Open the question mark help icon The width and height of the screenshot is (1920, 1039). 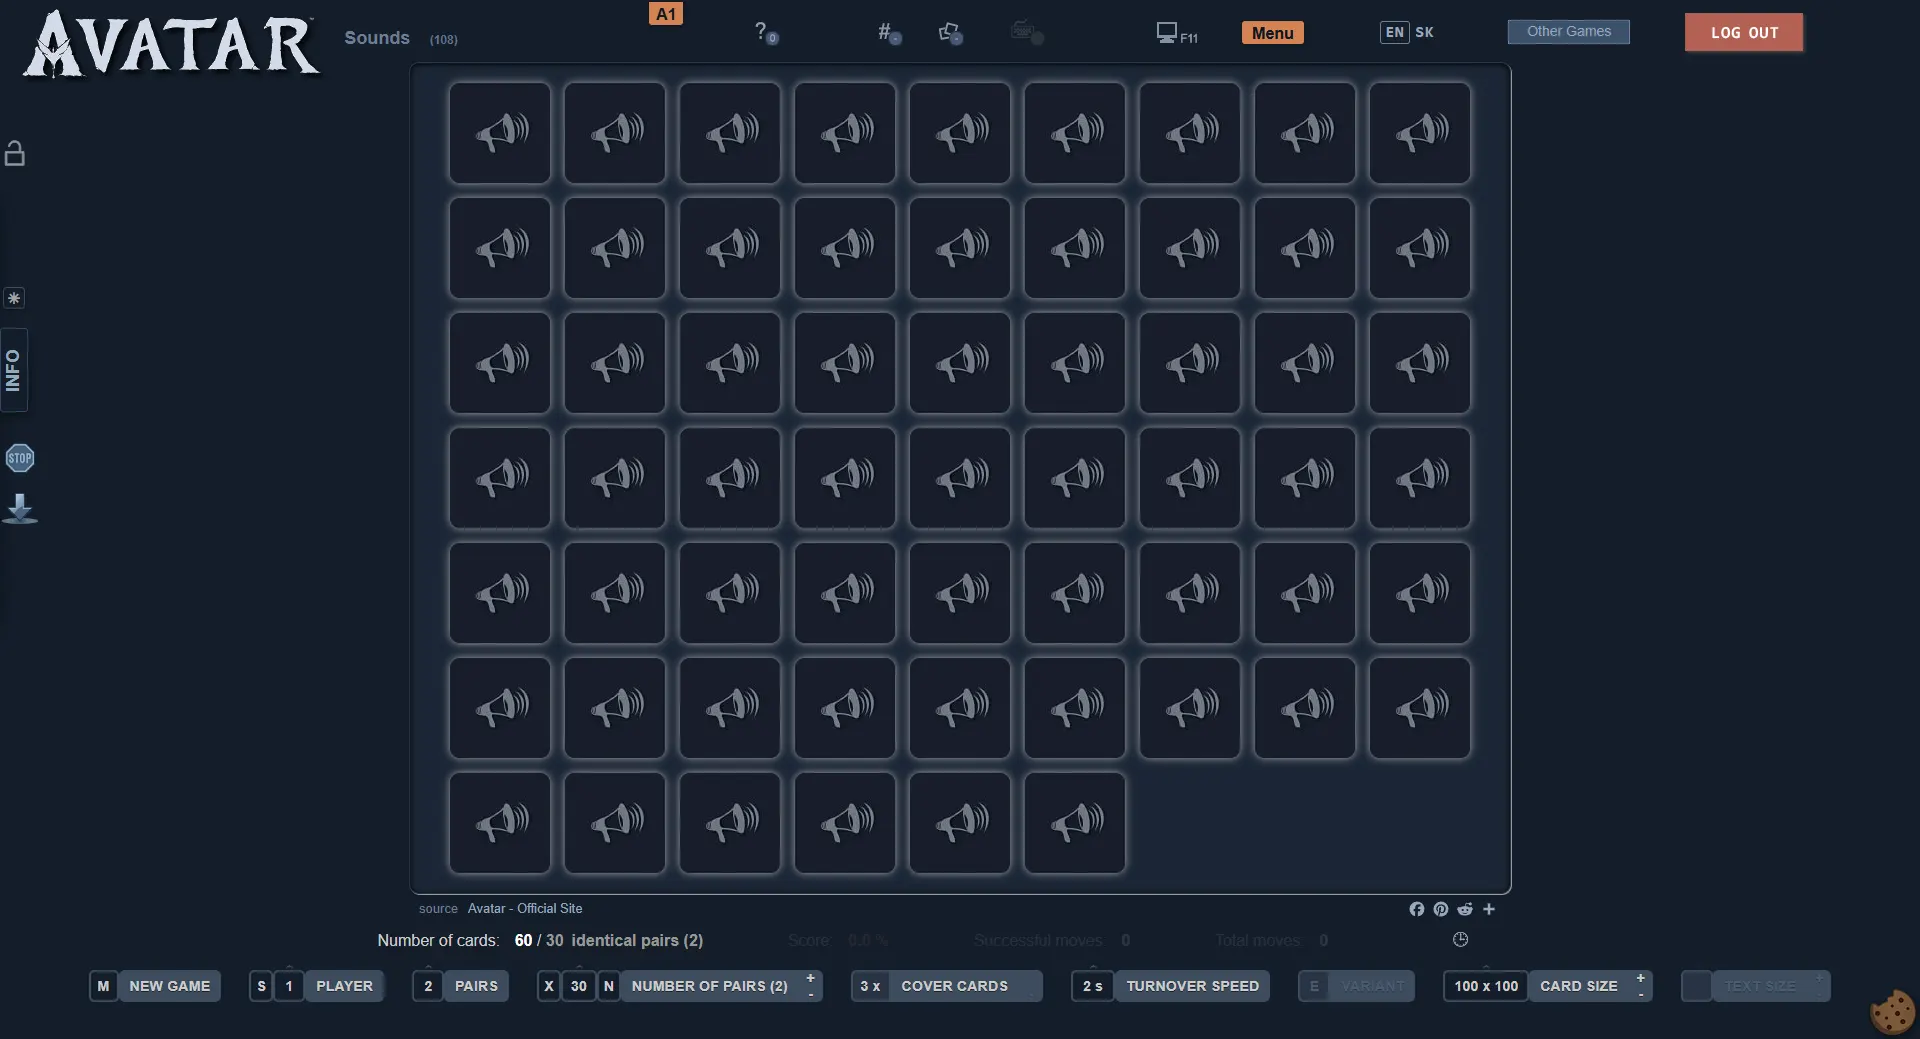pyautogui.click(x=764, y=33)
